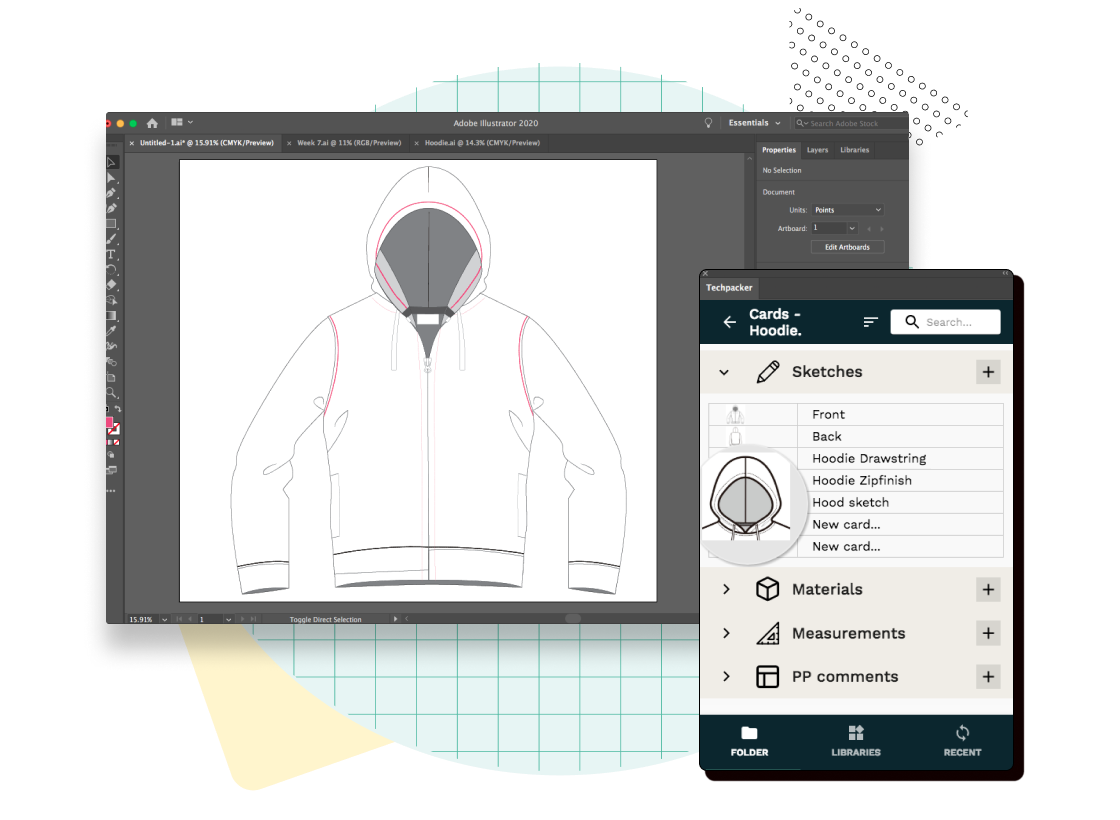
Task: Expand the Materials section
Action: pyautogui.click(x=726, y=590)
